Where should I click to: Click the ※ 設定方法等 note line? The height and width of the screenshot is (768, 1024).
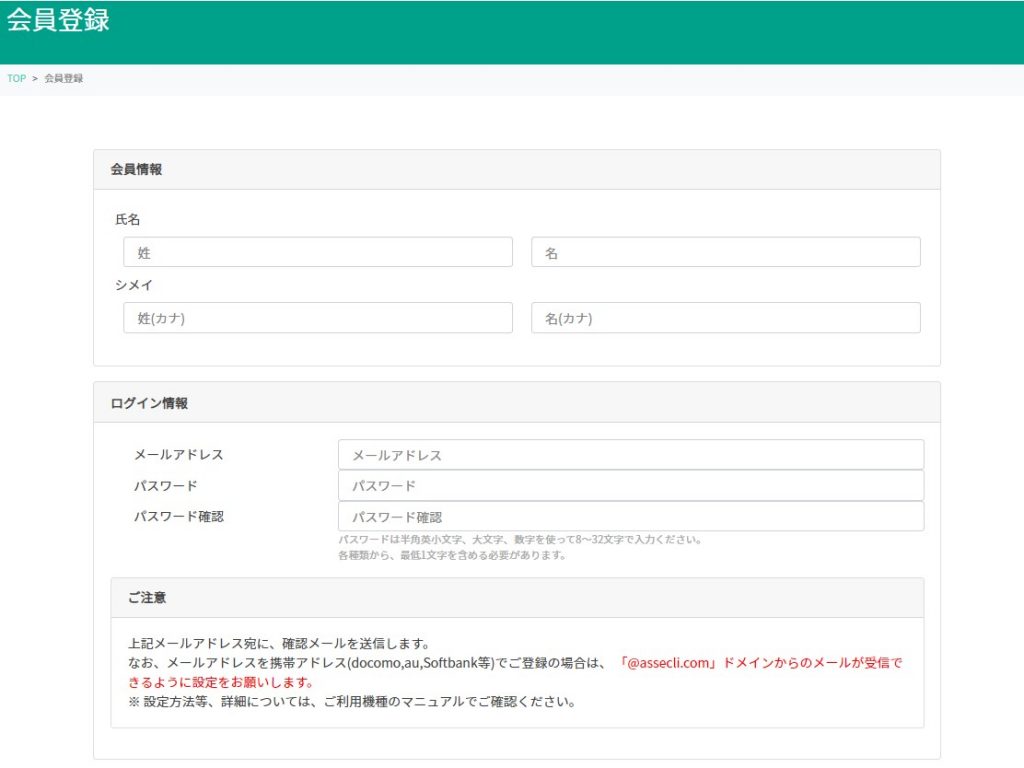click(351, 701)
